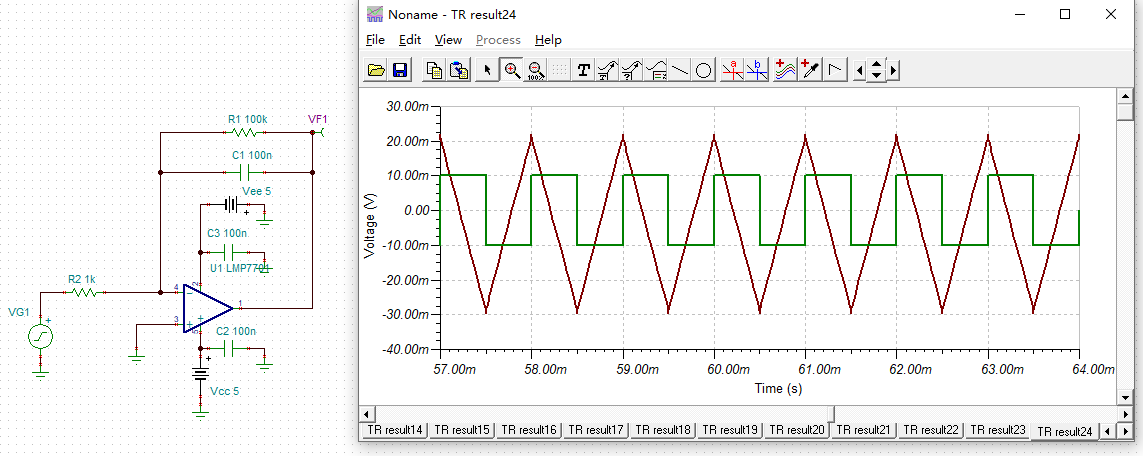Click the up arrow toolbar stepper
This screenshot has width=1143, height=456.
pyautogui.click(x=876, y=65)
